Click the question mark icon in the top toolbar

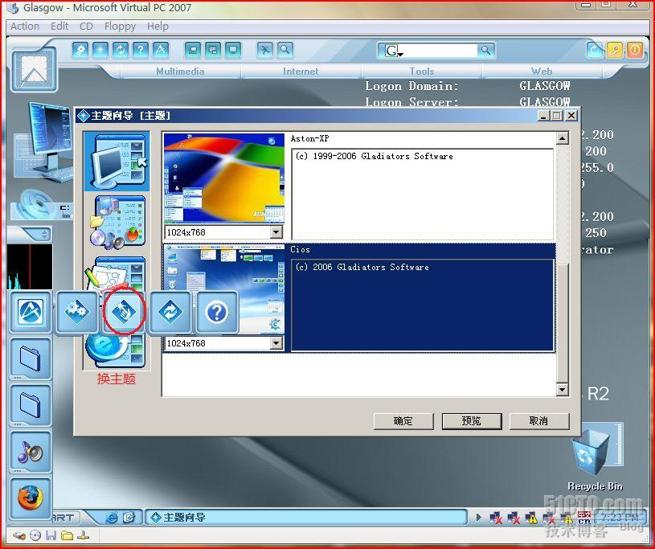(x=140, y=50)
